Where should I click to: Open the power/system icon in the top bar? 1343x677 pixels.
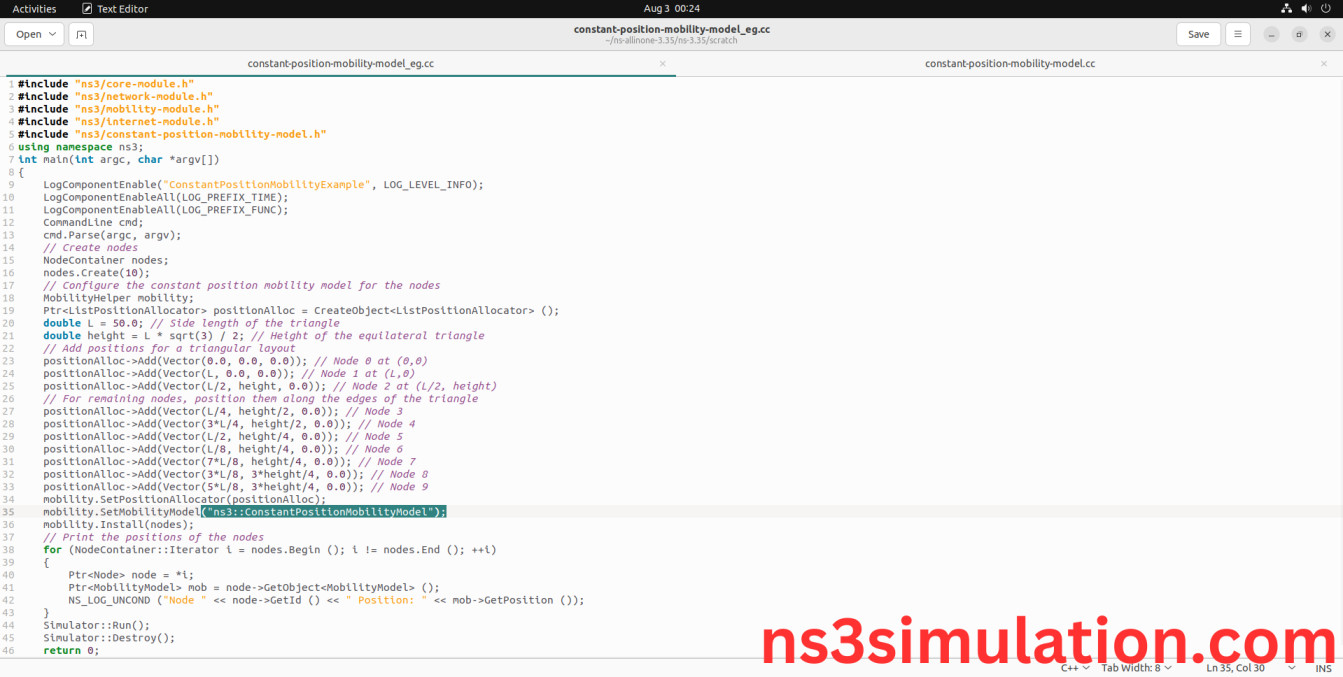pos(1327,8)
